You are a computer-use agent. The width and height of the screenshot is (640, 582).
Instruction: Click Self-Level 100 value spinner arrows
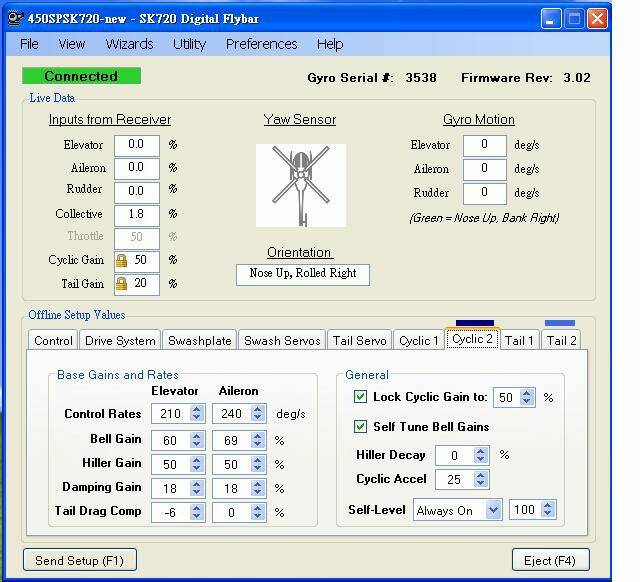point(548,509)
